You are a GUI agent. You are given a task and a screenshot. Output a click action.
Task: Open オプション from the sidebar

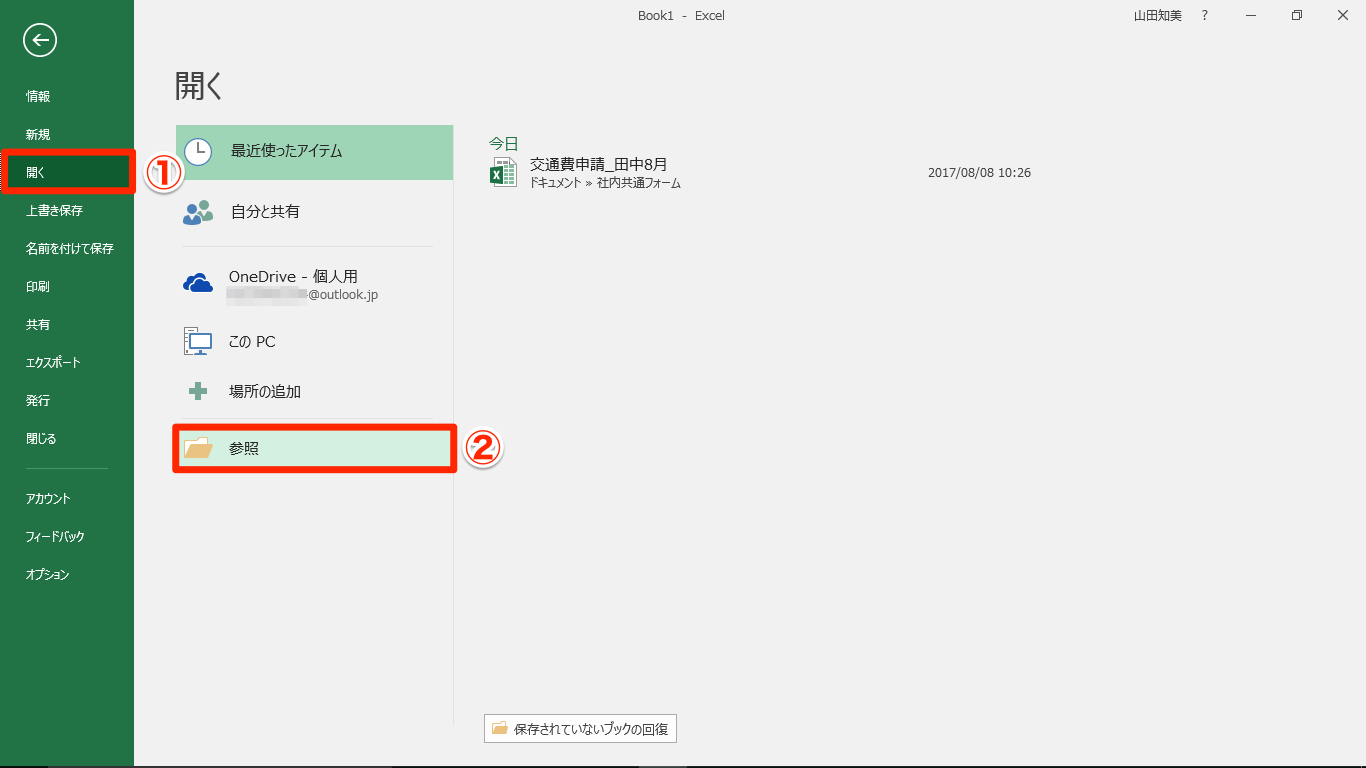67,574
